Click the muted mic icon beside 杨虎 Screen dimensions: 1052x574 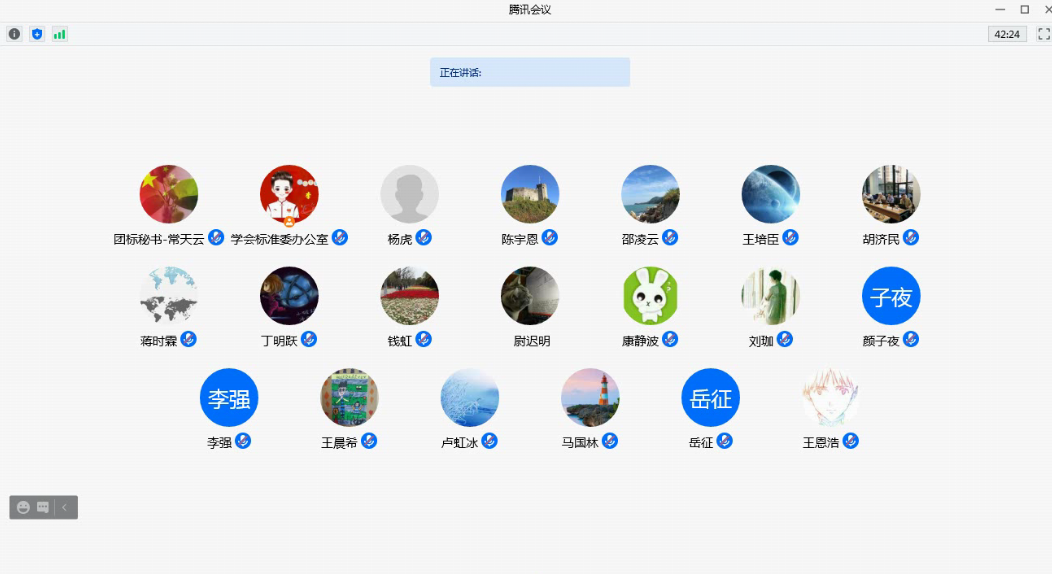click(x=424, y=238)
